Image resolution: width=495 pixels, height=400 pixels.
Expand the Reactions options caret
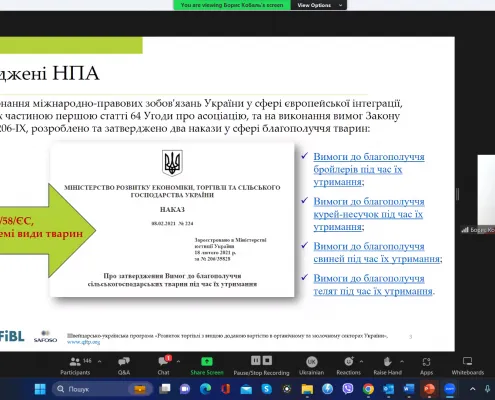(x=361, y=361)
